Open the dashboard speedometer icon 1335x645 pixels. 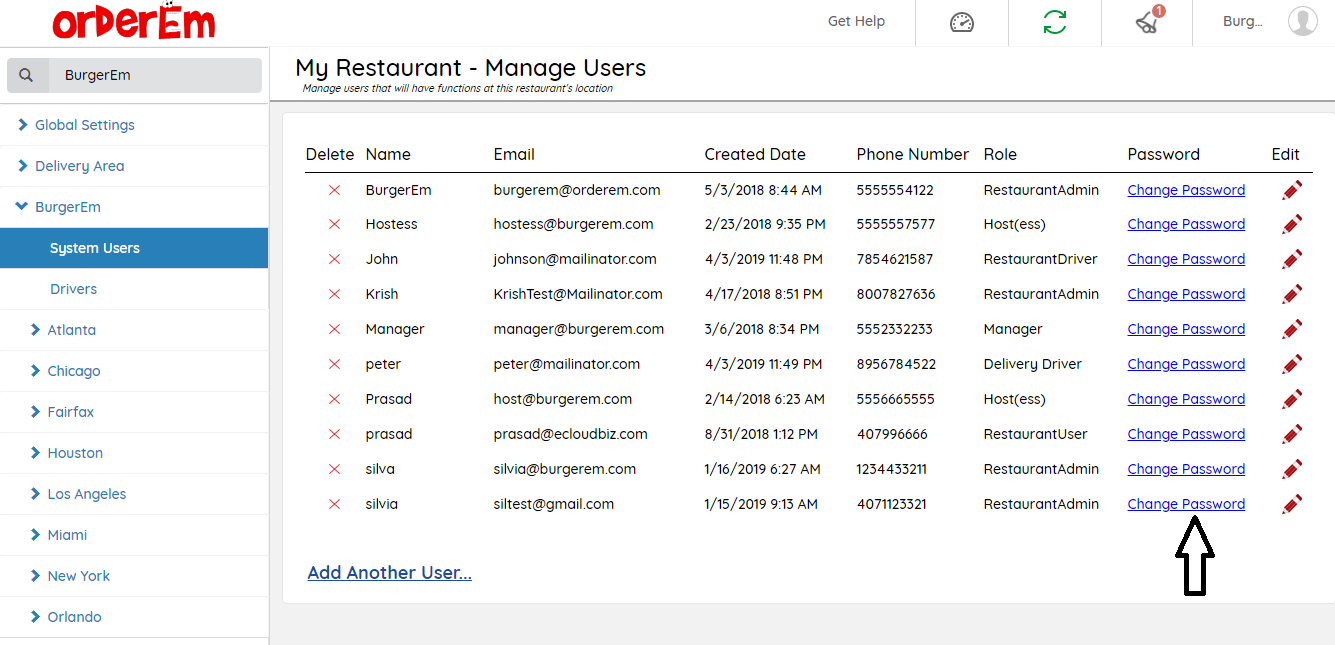coord(961,22)
